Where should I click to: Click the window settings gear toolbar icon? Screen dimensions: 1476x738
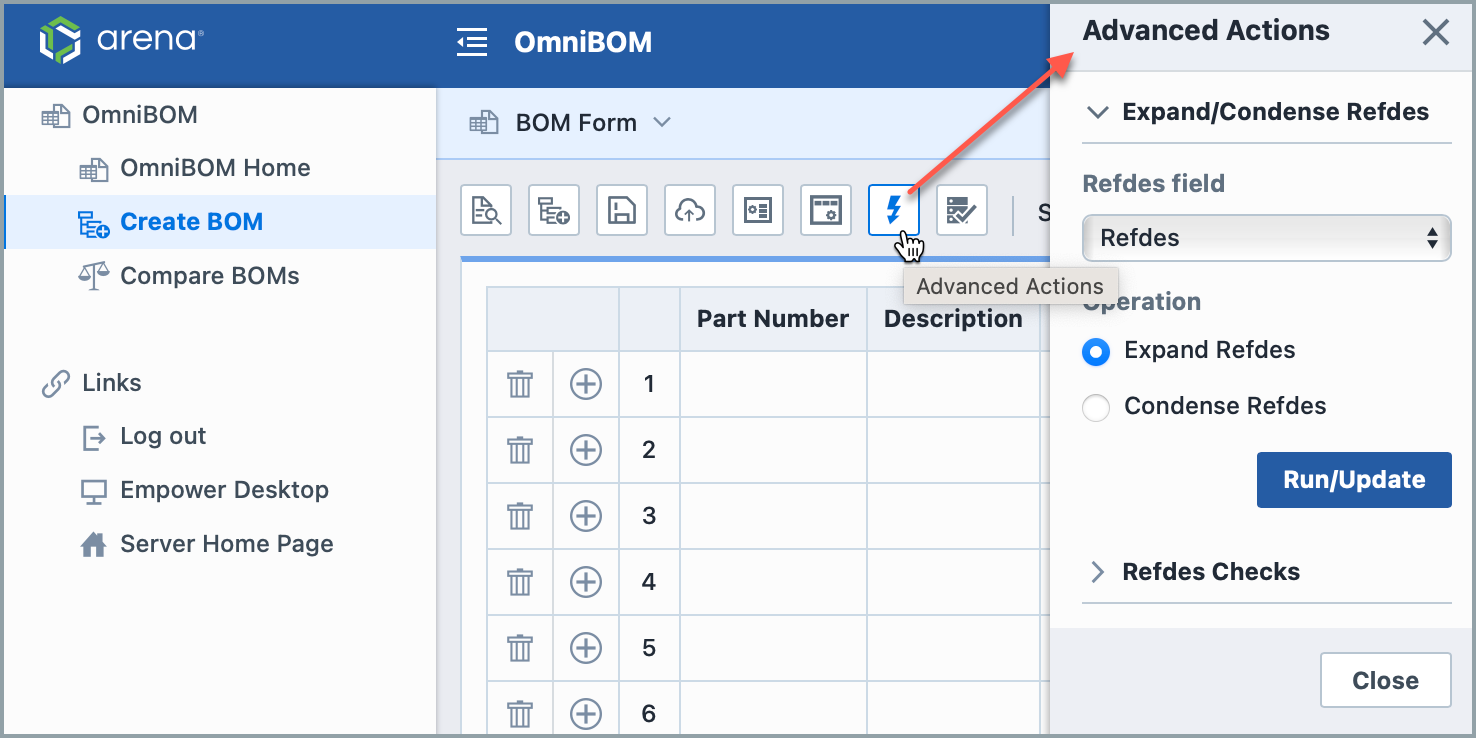(x=826, y=210)
